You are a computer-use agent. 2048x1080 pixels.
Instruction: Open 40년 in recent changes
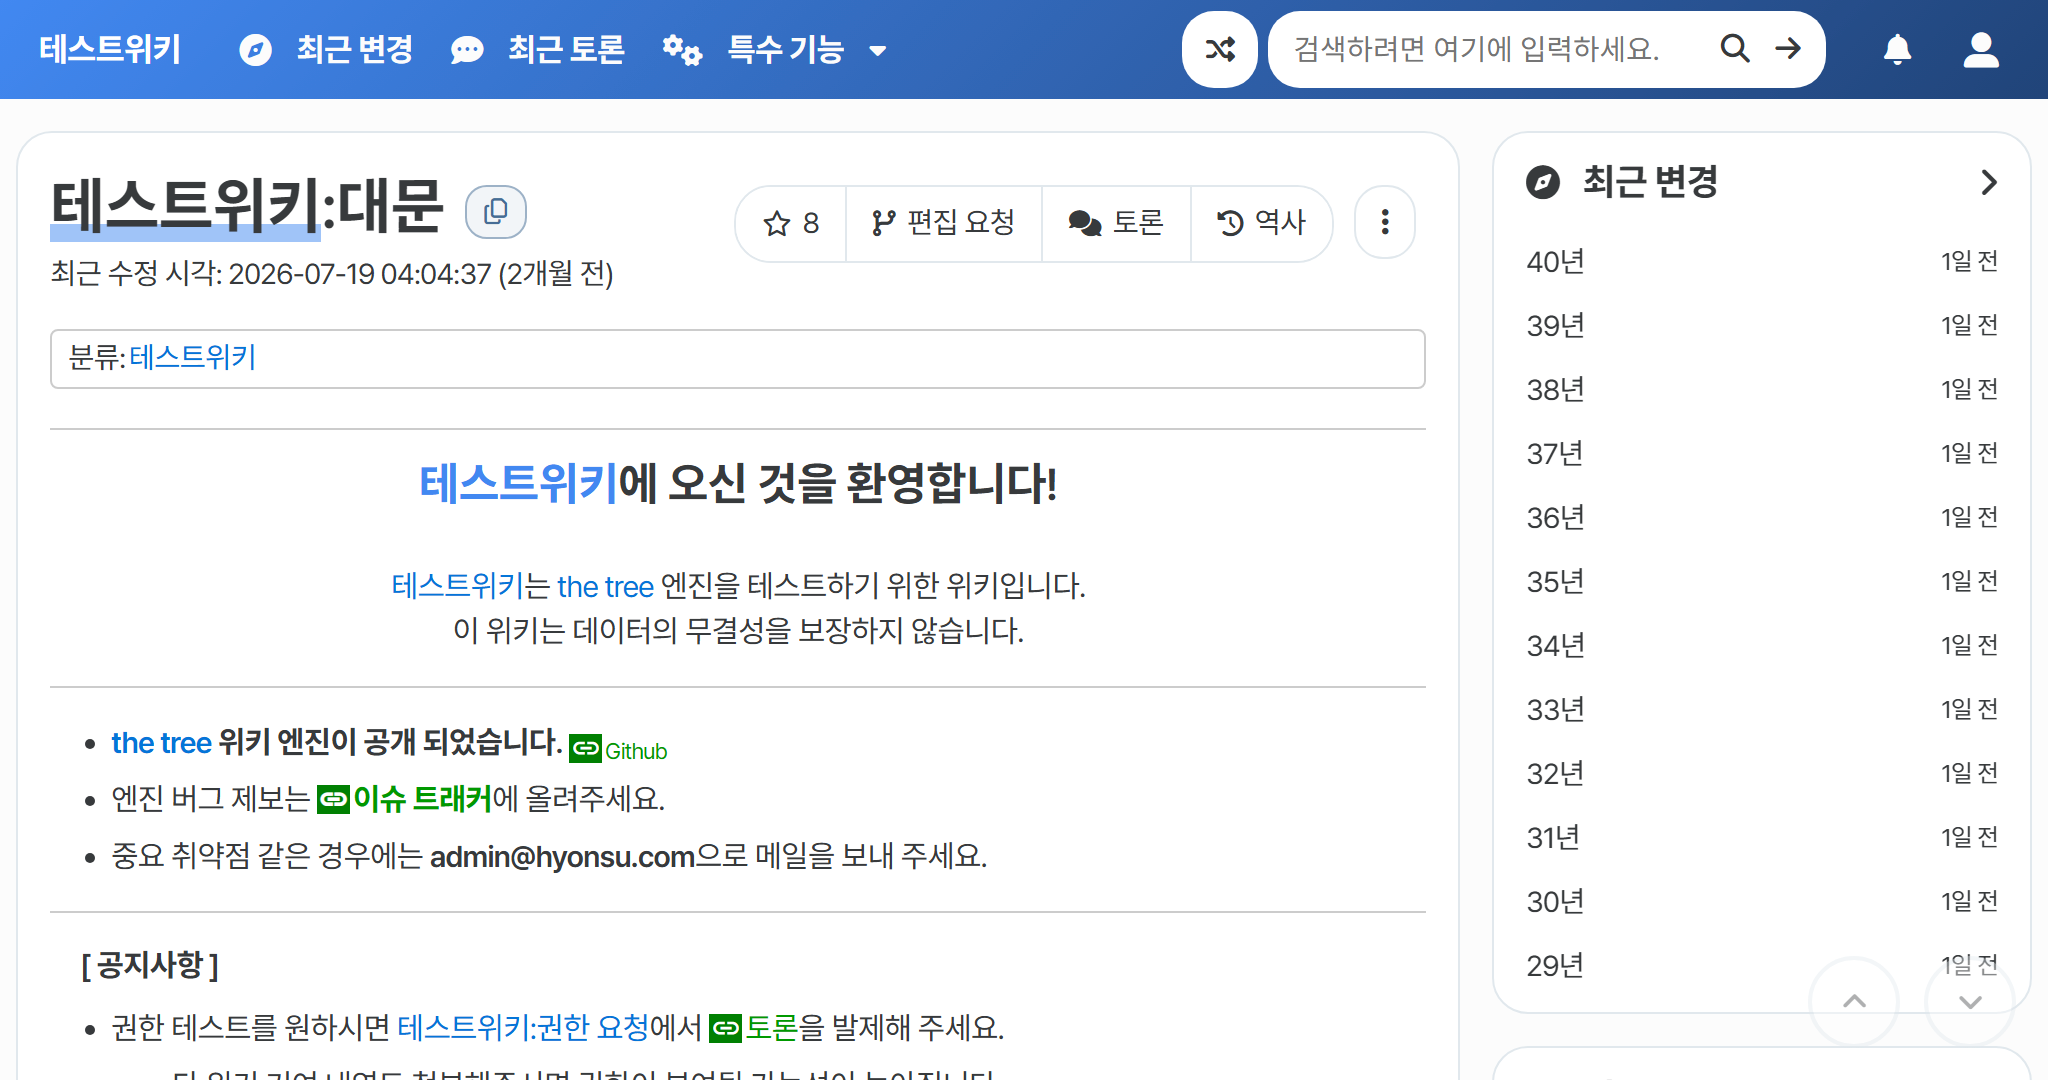coord(1555,262)
